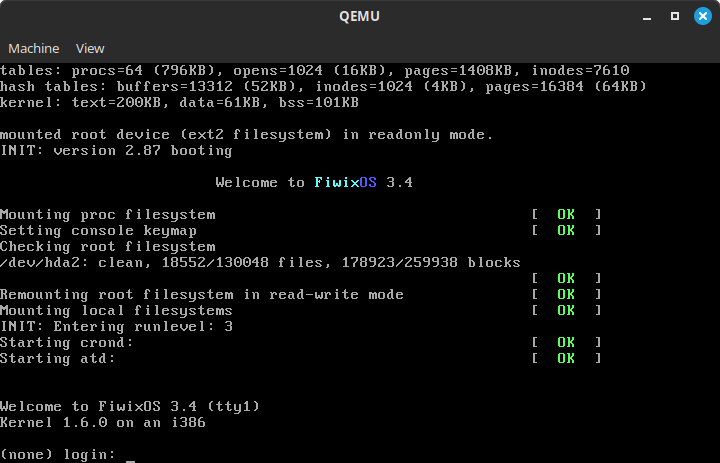Click OK status for Starting atd
Image resolution: width=720 pixels, height=463 pixels.
point(566,358)
